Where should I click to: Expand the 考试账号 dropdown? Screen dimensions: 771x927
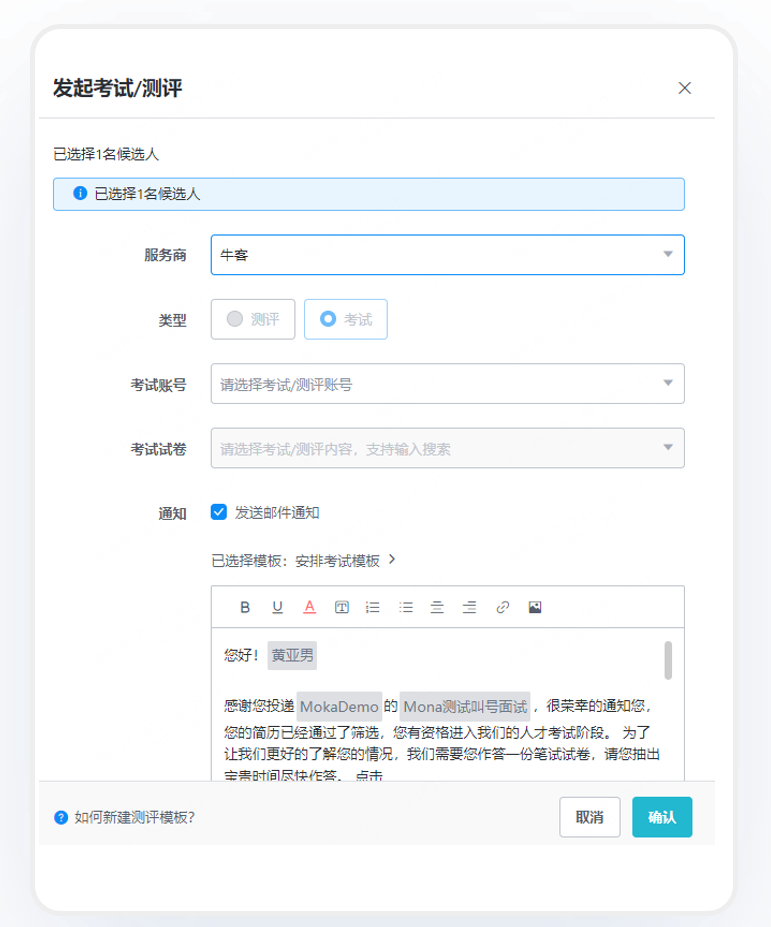pyautogui.click(x=447, y=384)
